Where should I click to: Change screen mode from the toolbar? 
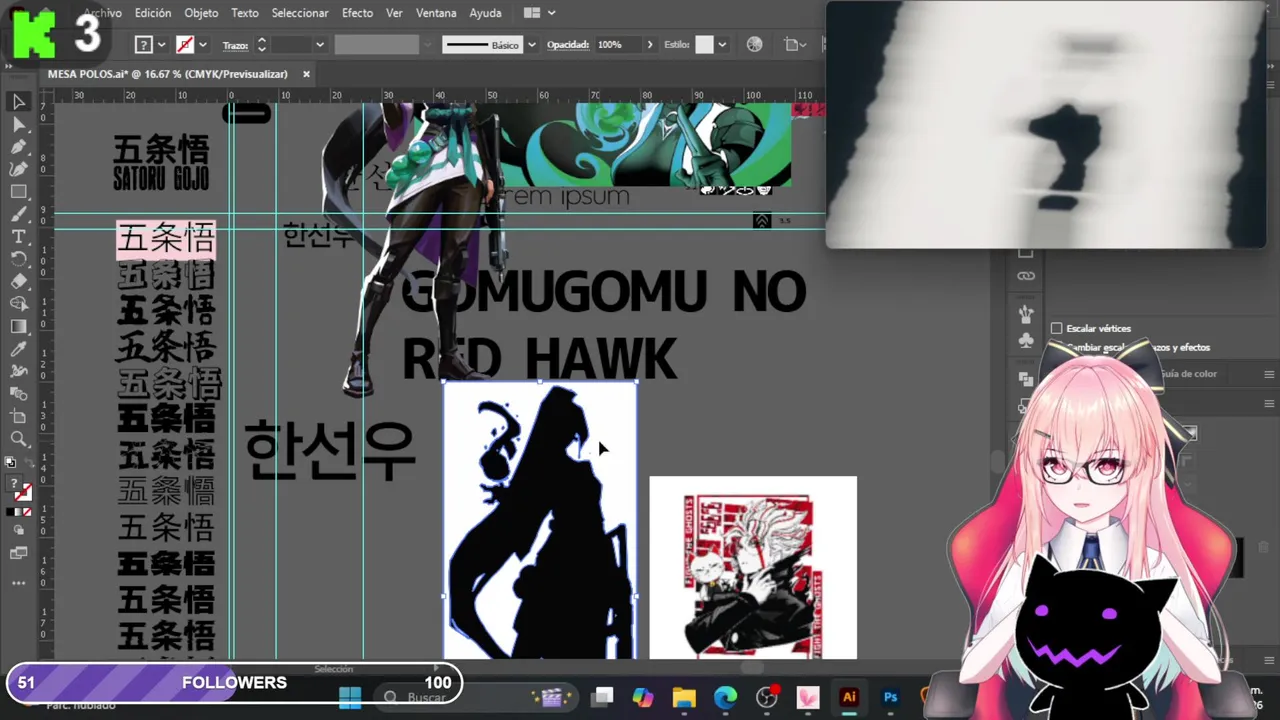(19, 553)
